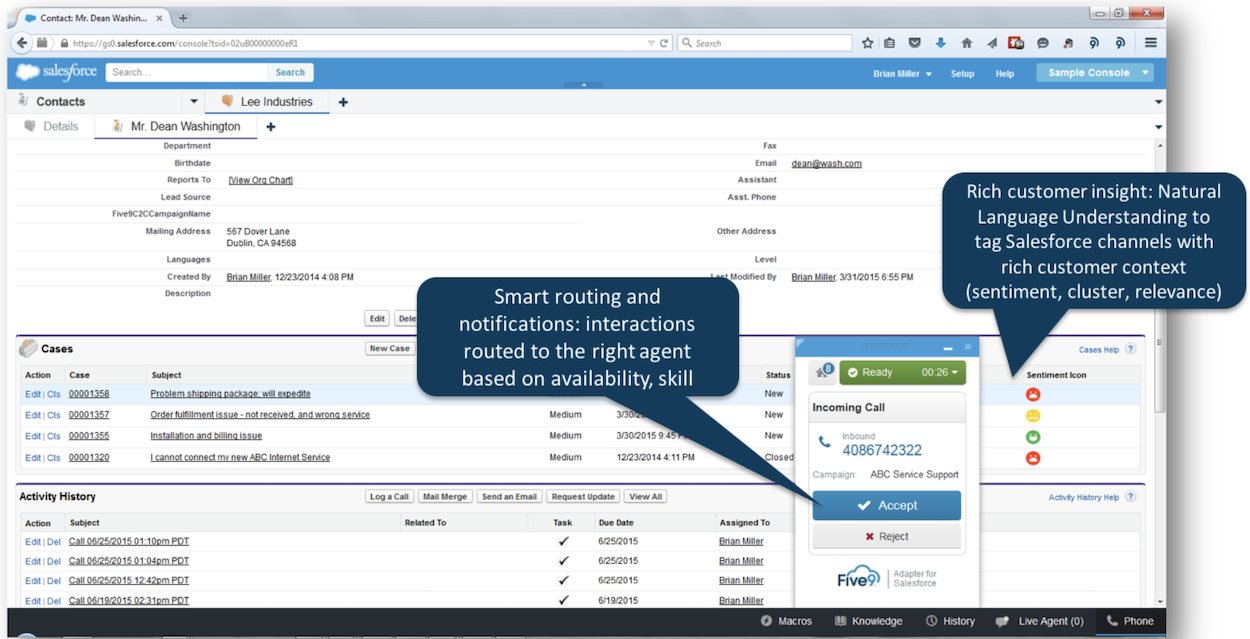Click the browser search box
Image resolution: width=1250 pixels, height=639 pixels.
[764, 43]
